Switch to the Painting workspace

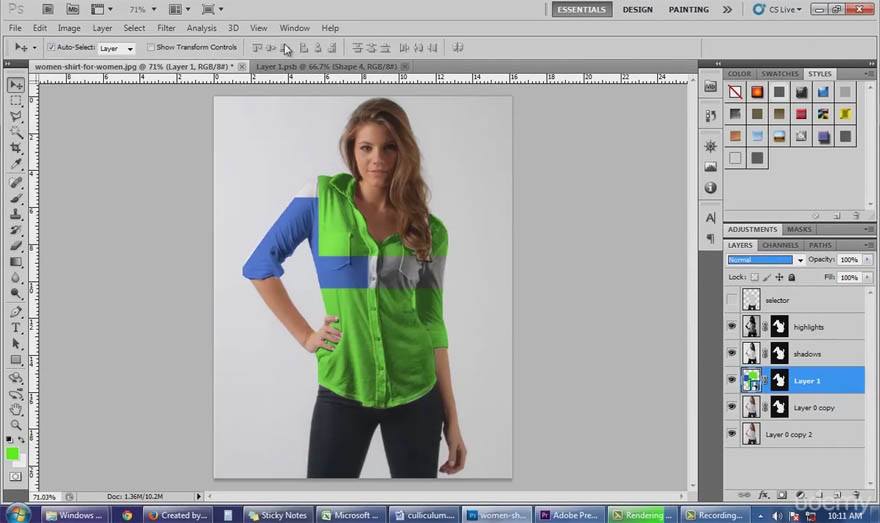pyautogui.click(x=689, y=10)
